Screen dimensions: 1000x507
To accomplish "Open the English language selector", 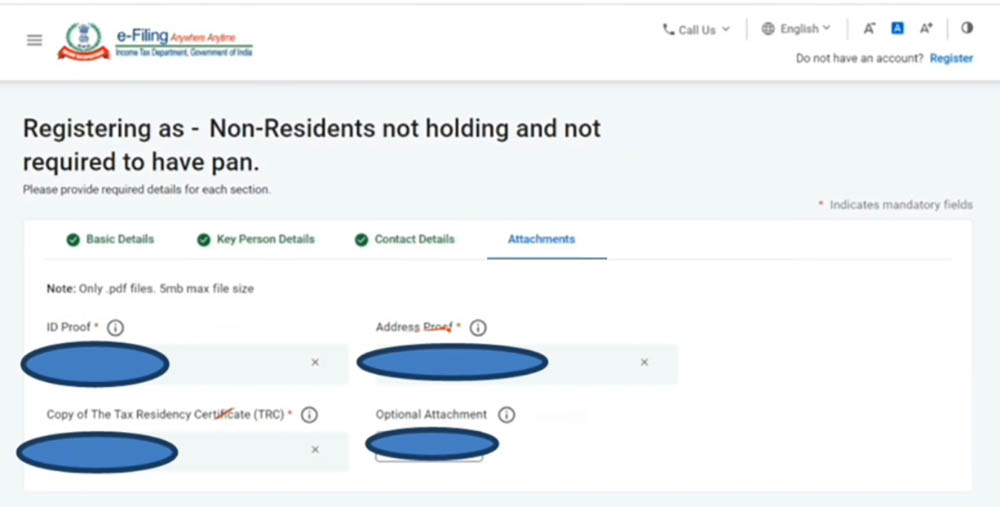I will click(796, 29).
